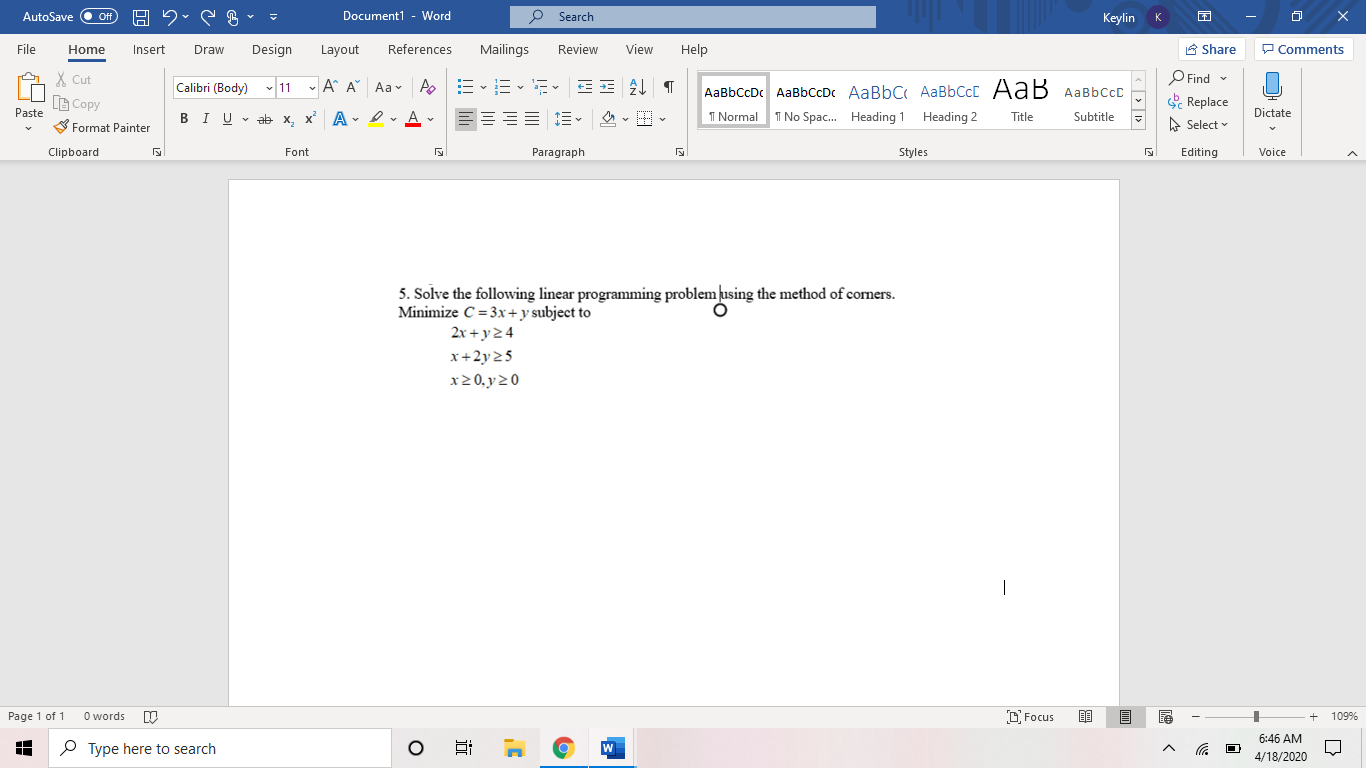Select the underline icon

click(x=226, y=118)
